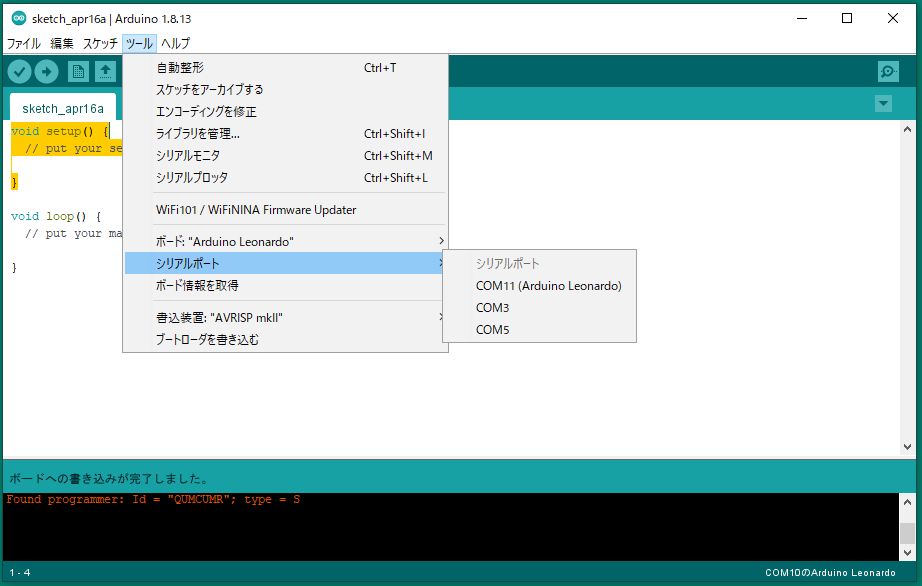The width and height of the screenshot is (922, 586).
Task: Click the void loop() code line
Action: point(56,216)
